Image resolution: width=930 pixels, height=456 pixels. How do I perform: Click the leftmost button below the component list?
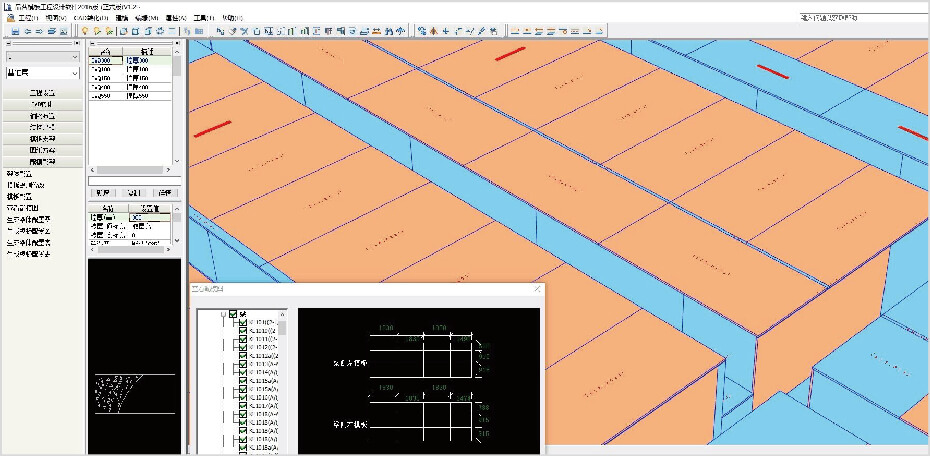coord(102,192)
